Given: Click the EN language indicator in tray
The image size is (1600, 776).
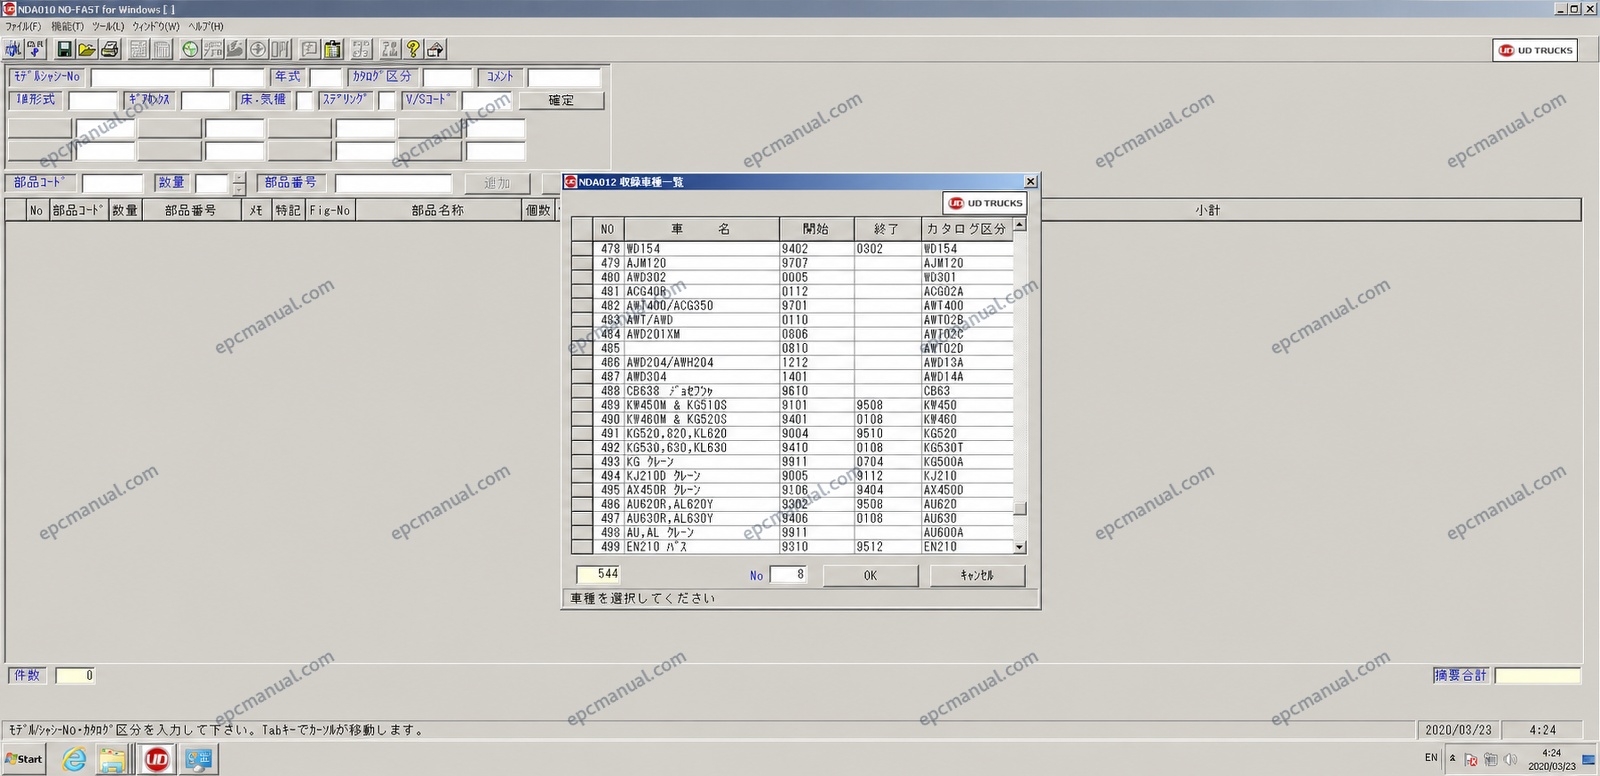Looking at the screenshot, I should pyautogui.click(x=1431, y=758).
